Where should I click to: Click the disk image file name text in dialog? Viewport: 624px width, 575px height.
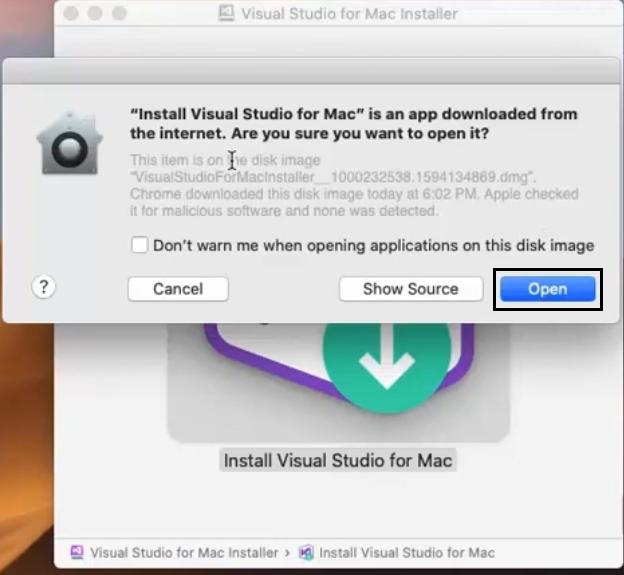[333, 177]
